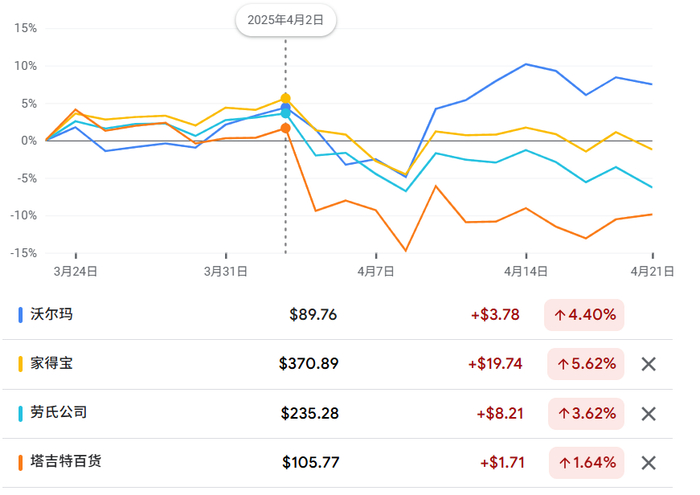The height and width of the screenshot is (495, 700).
Task: Click the 4月14日 axis date label
Action: 526,270
